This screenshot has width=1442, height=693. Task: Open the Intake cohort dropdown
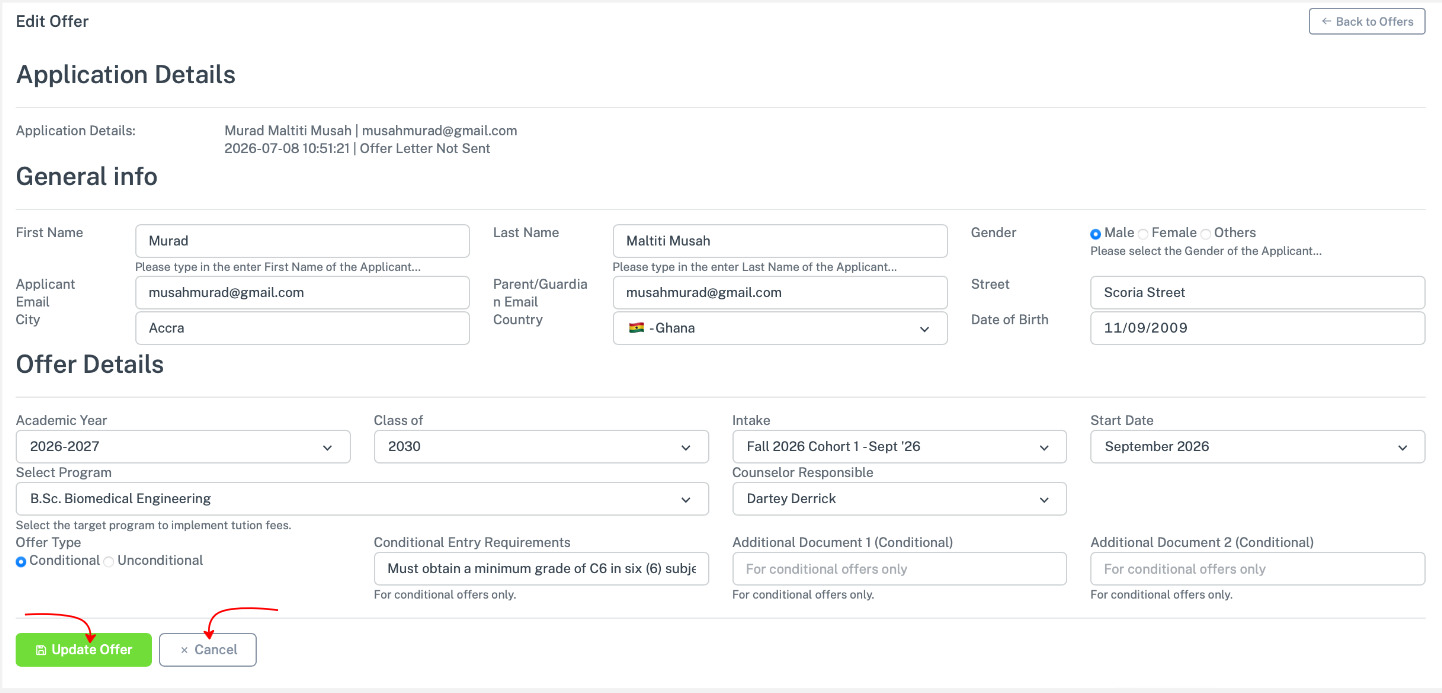pos(899,447)
